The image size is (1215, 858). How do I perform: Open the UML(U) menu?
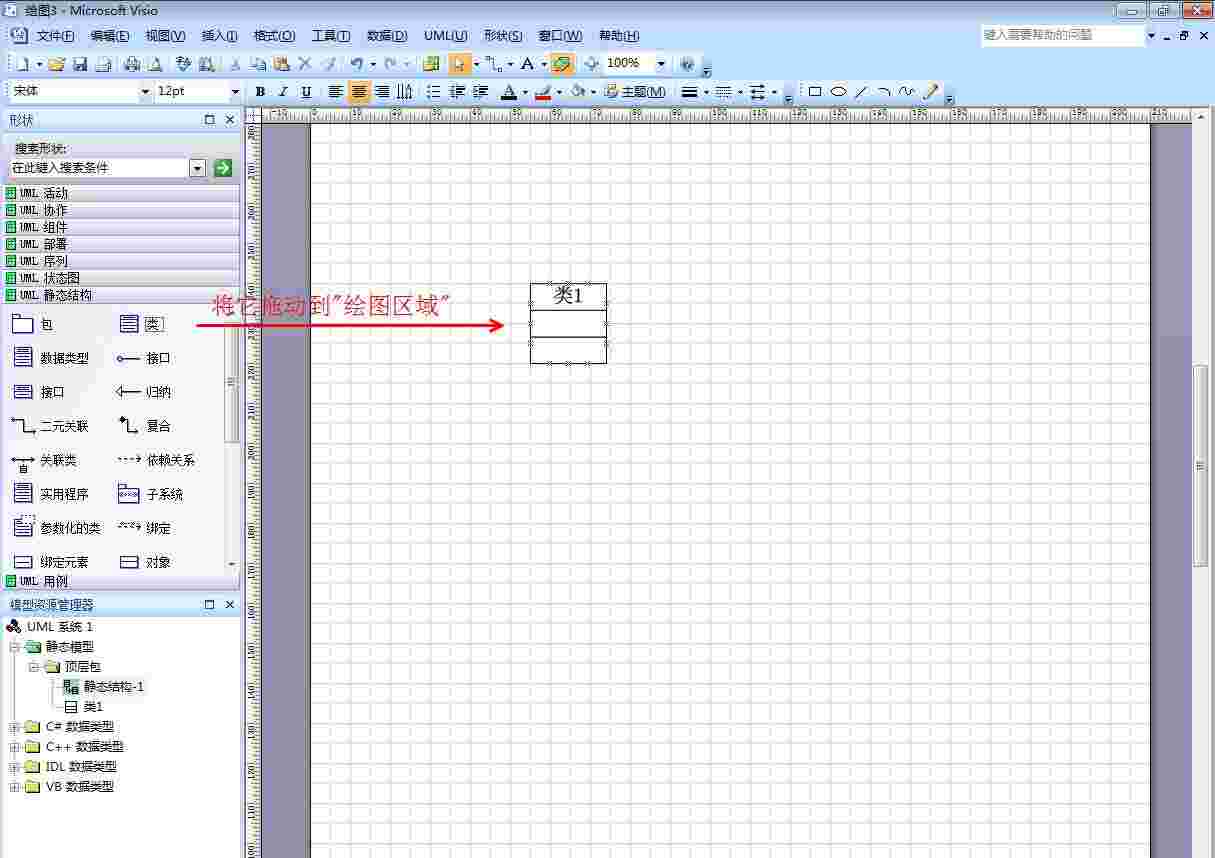444,36
